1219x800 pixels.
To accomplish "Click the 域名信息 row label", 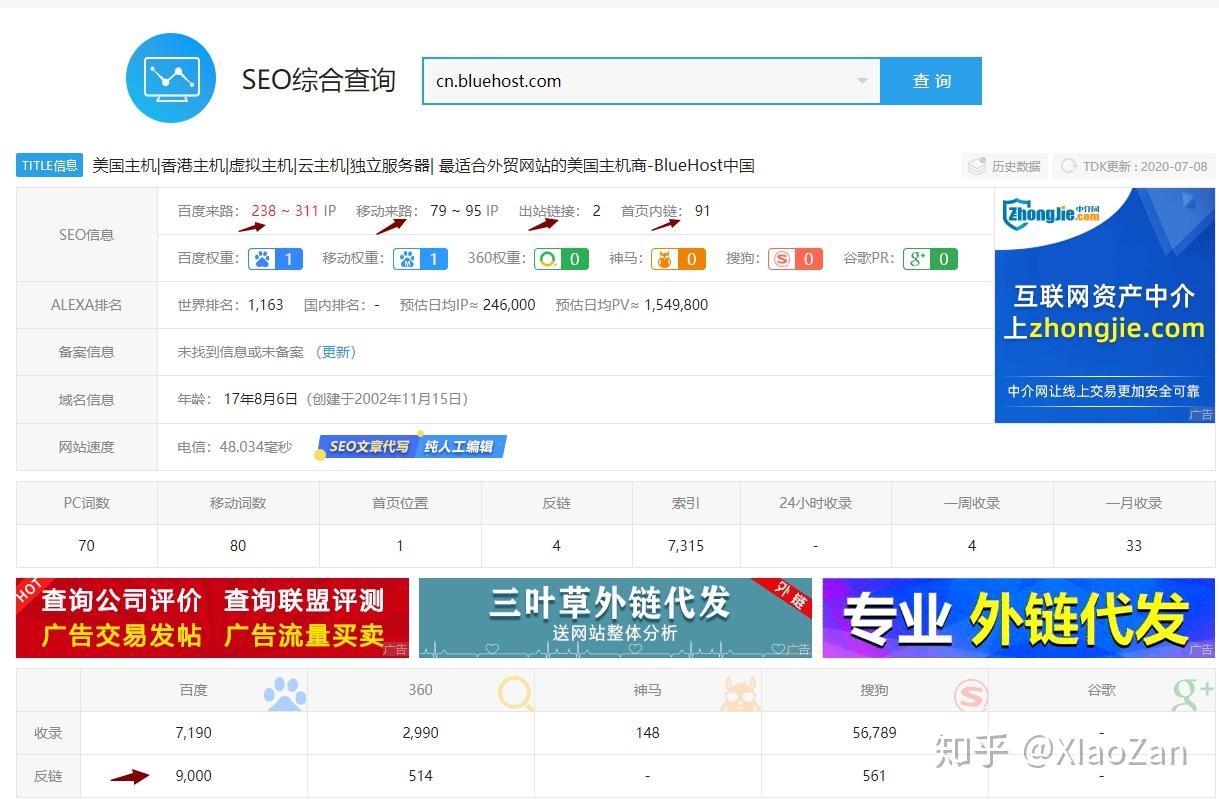I will (x=87, y=399).
